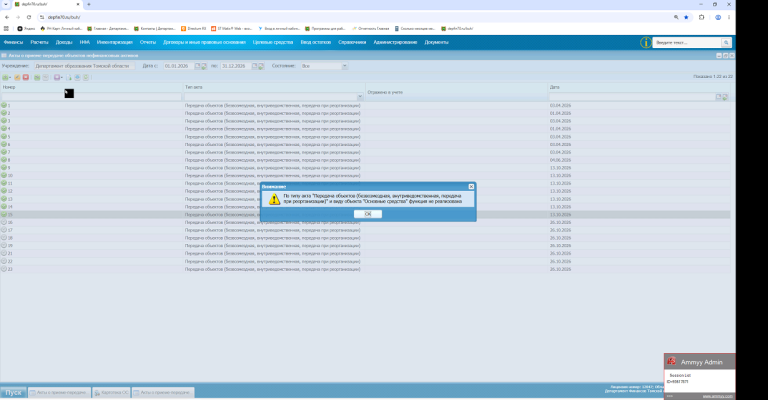The image size is (768, 400).
Task: Open the Справочники menu
Action: coord(352,43)
